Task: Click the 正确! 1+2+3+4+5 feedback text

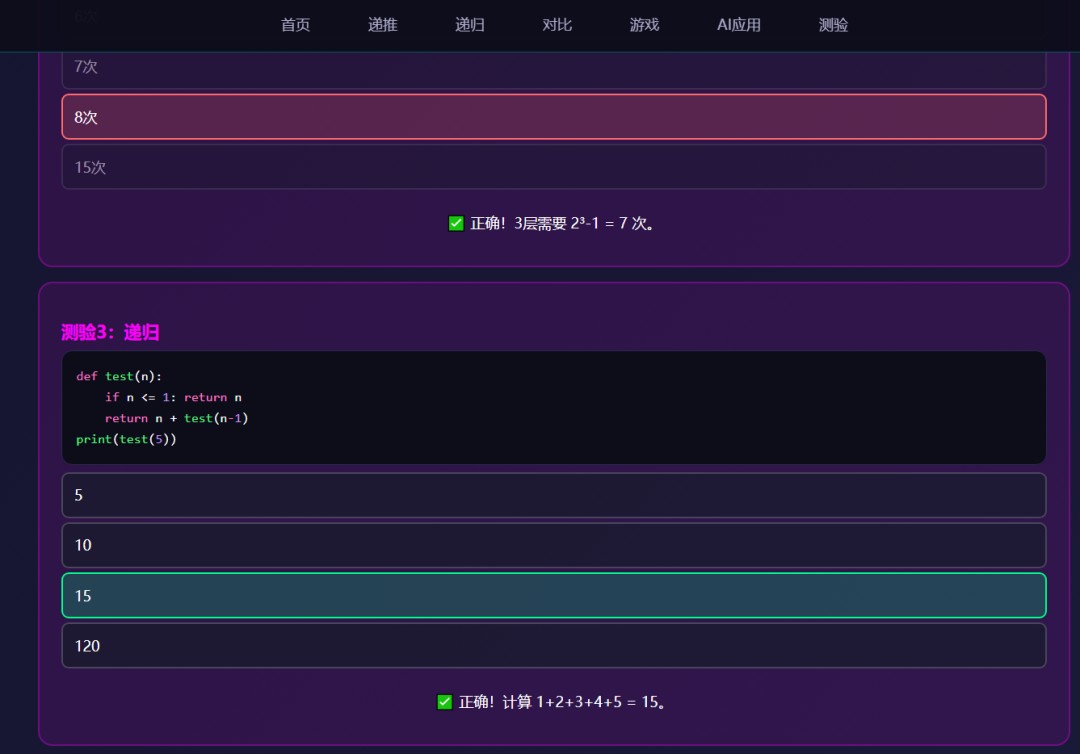Action: [562, 701]
